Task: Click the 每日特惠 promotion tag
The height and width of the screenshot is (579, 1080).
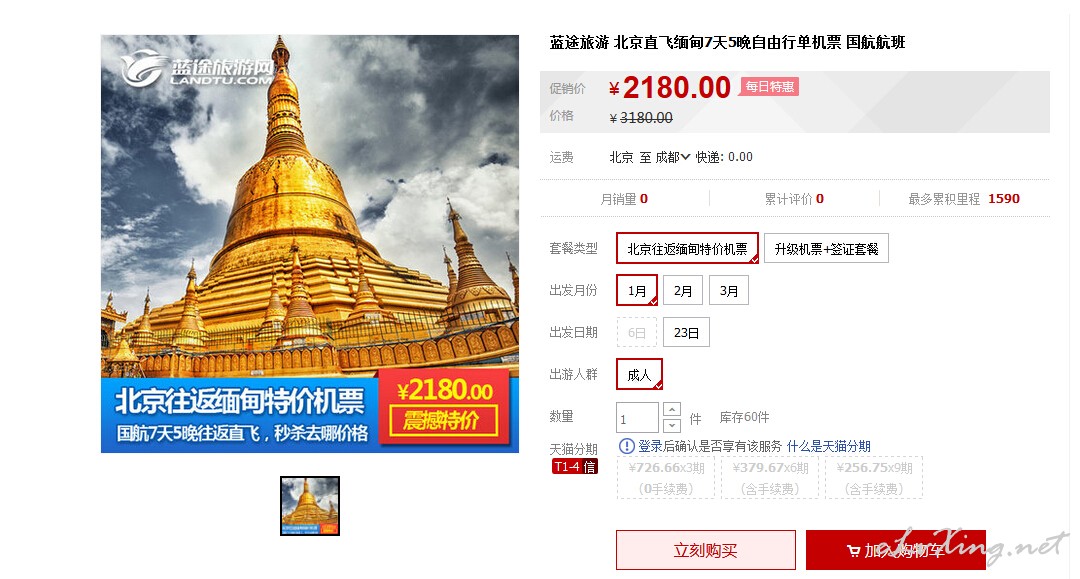Action: 769,87
